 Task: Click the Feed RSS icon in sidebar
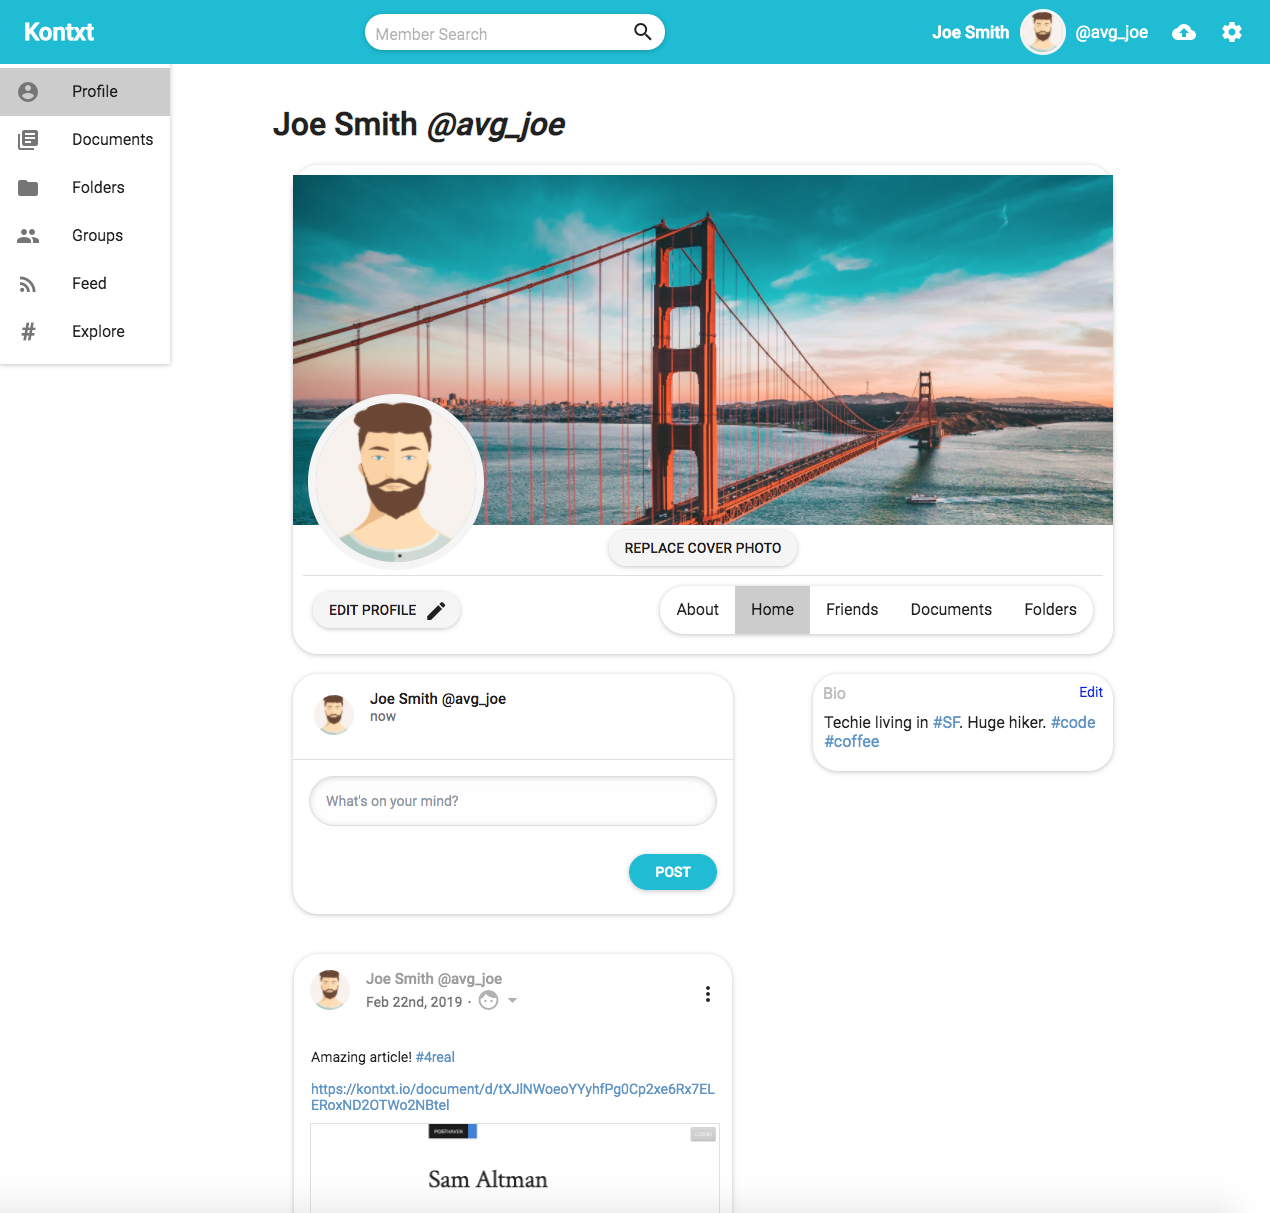point(28,284)
